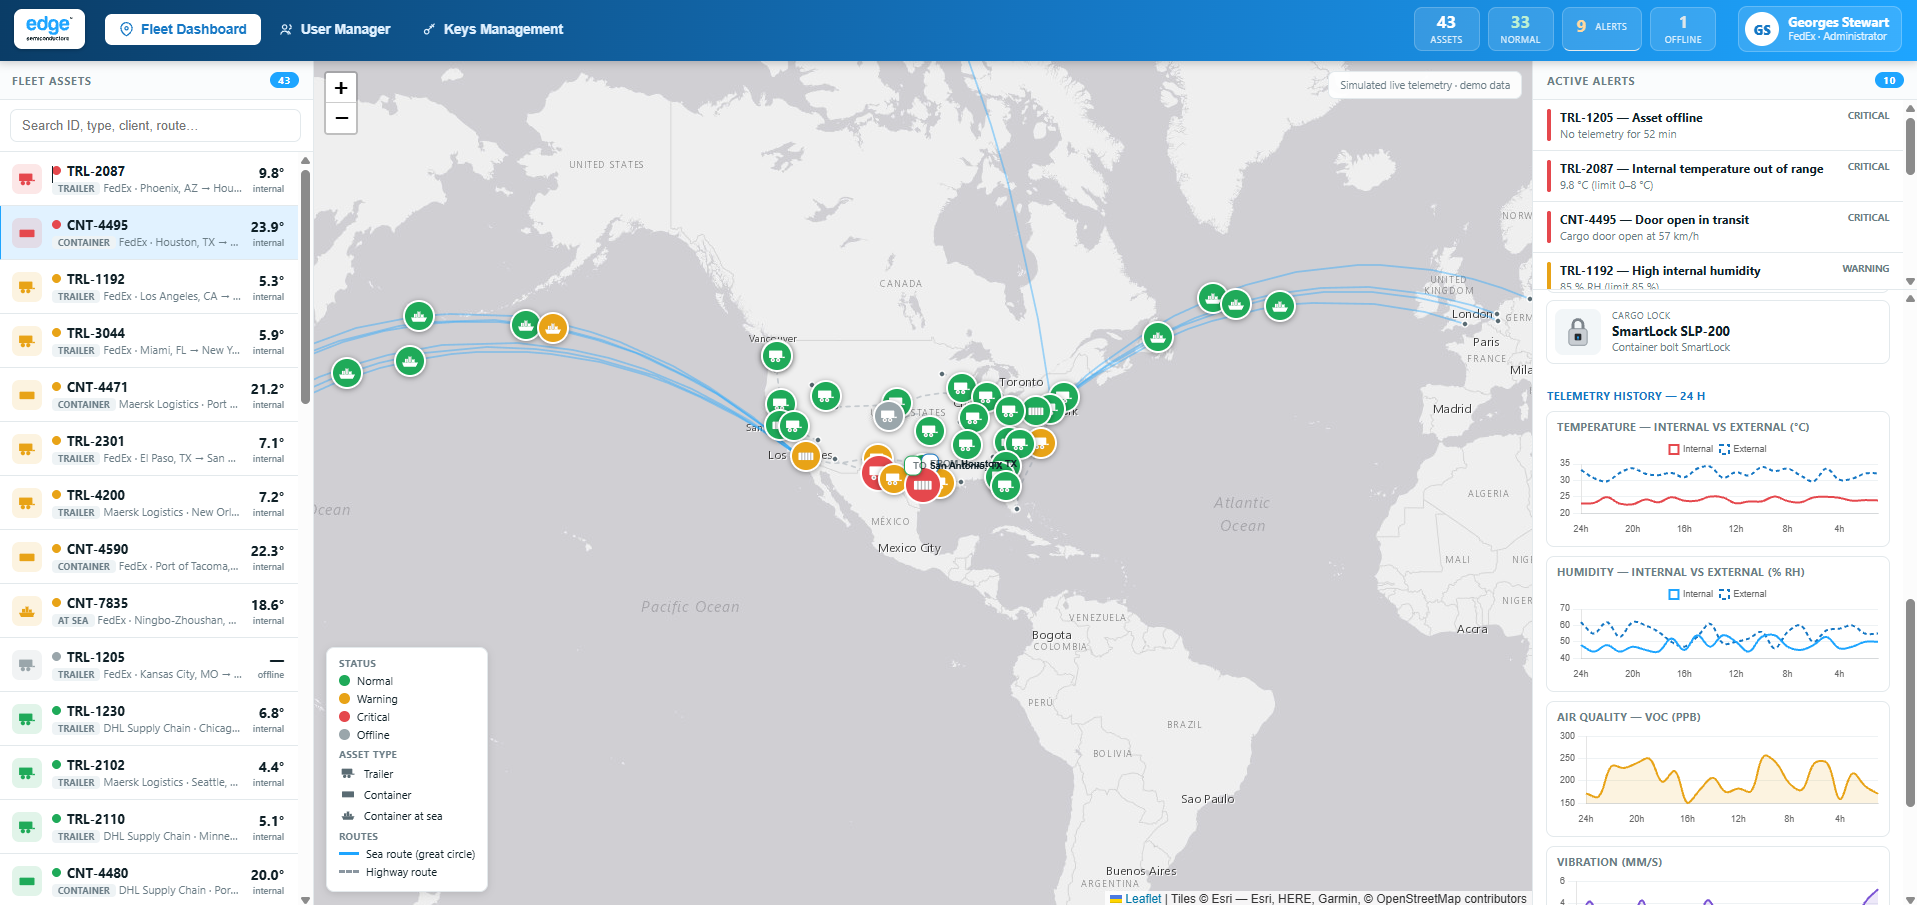
Task: Click the gray offline trailer map marker
Action: (888, 415)
